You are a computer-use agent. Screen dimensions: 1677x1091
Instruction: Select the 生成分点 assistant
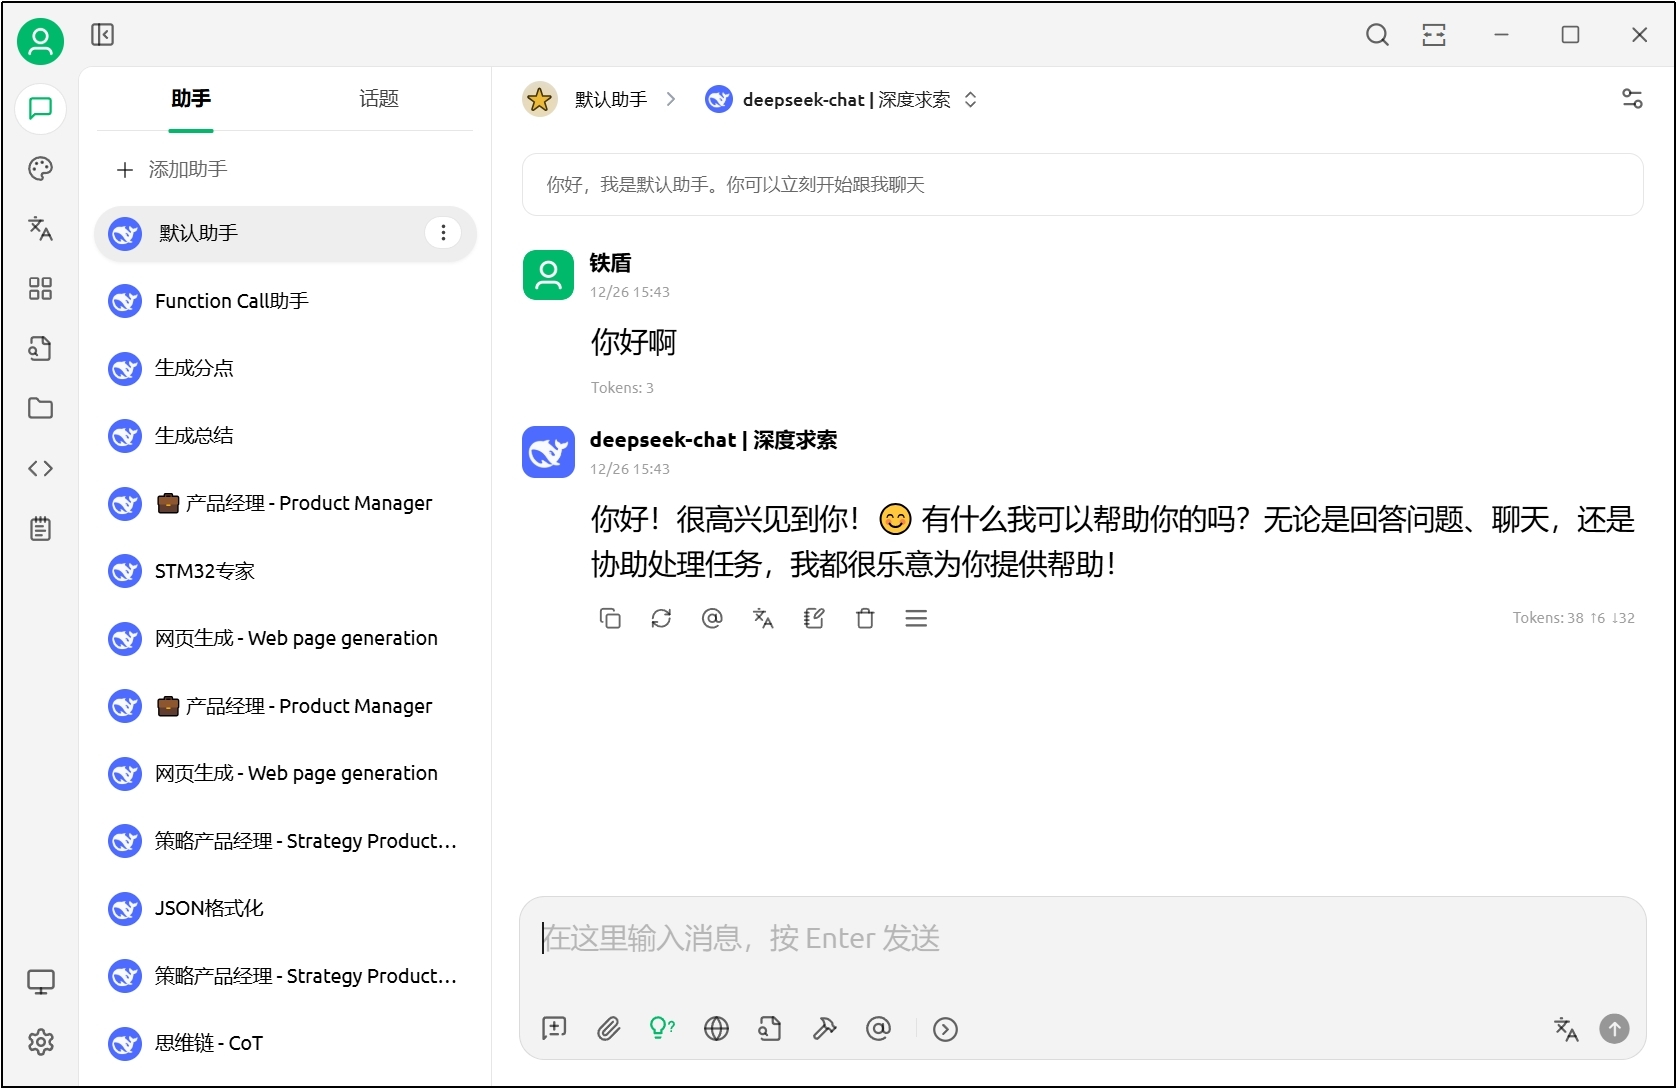coord(285,368)
